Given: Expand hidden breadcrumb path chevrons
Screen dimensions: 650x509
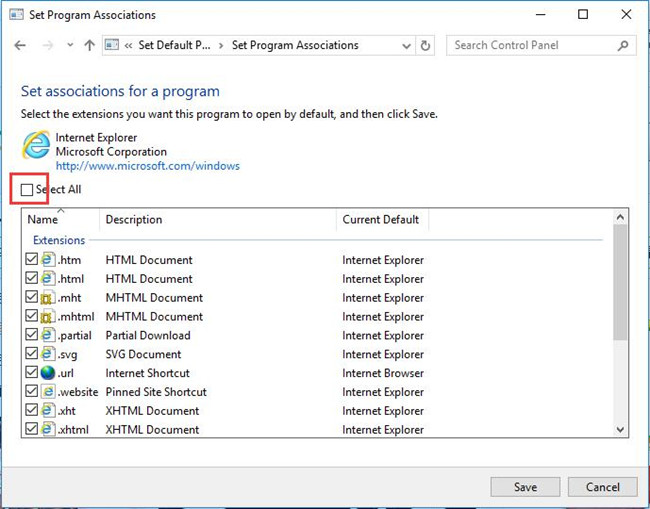Looking at the screenshot, I should coord(129,45).
